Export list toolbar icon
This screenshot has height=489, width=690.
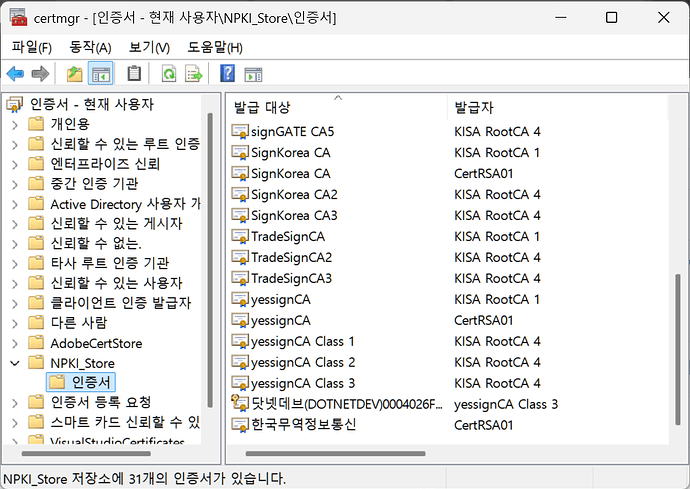[x=194, y=74]
